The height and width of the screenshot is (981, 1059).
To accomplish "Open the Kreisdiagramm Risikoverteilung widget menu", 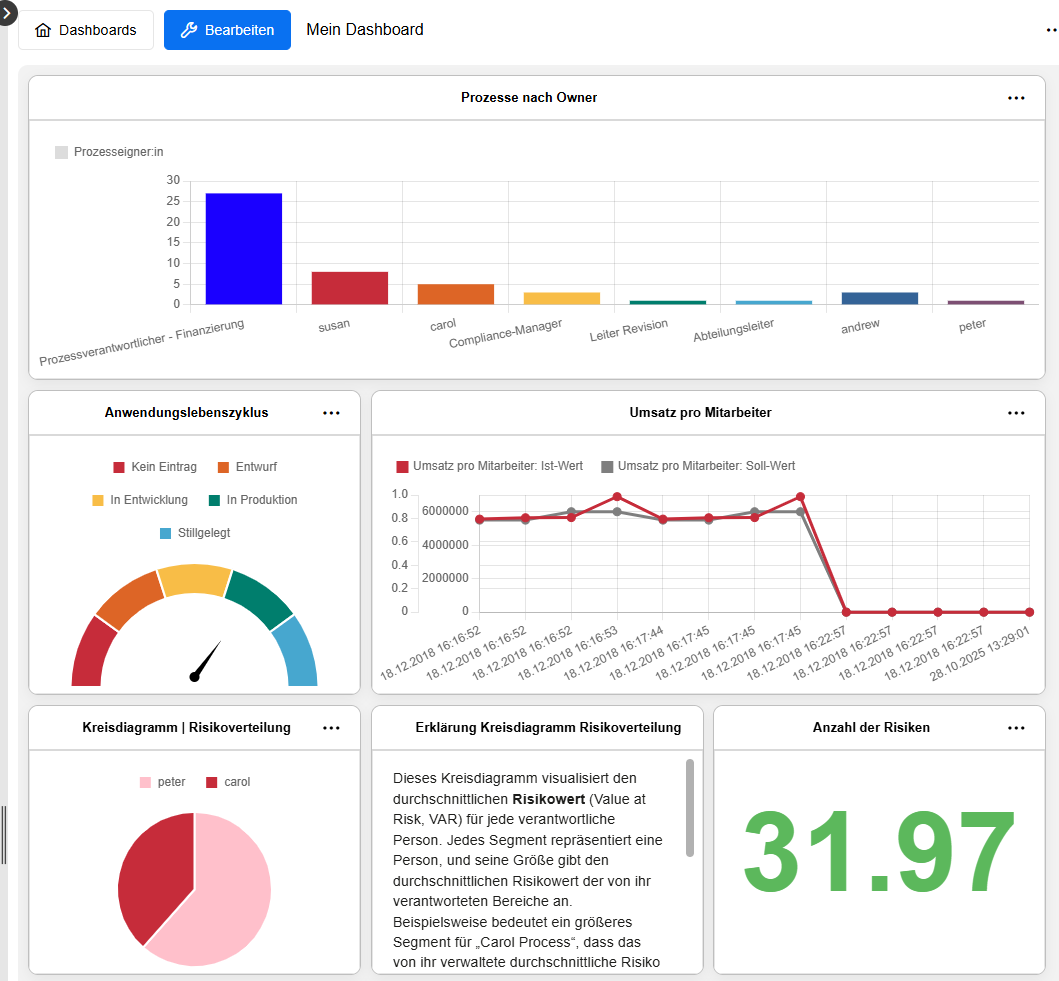I will click(331, 728).
